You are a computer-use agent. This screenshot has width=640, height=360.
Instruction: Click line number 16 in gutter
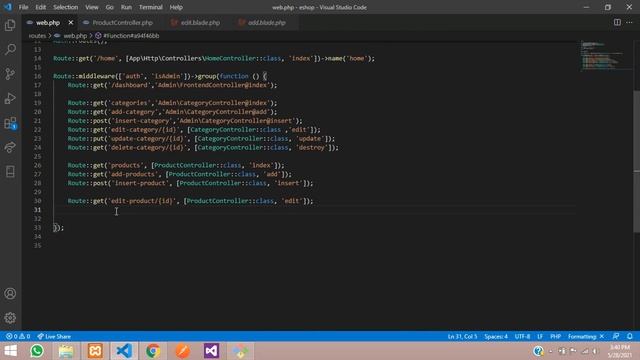pos(38,76)
